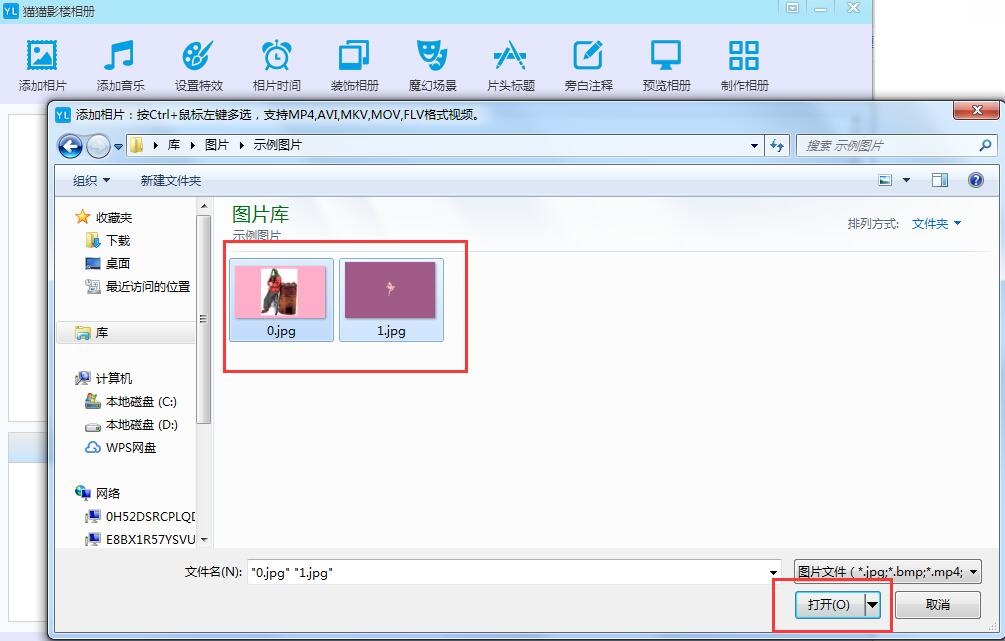Select the 片头标题 title icon
This screenshot has width=1005, height=641.
point(510,56)
